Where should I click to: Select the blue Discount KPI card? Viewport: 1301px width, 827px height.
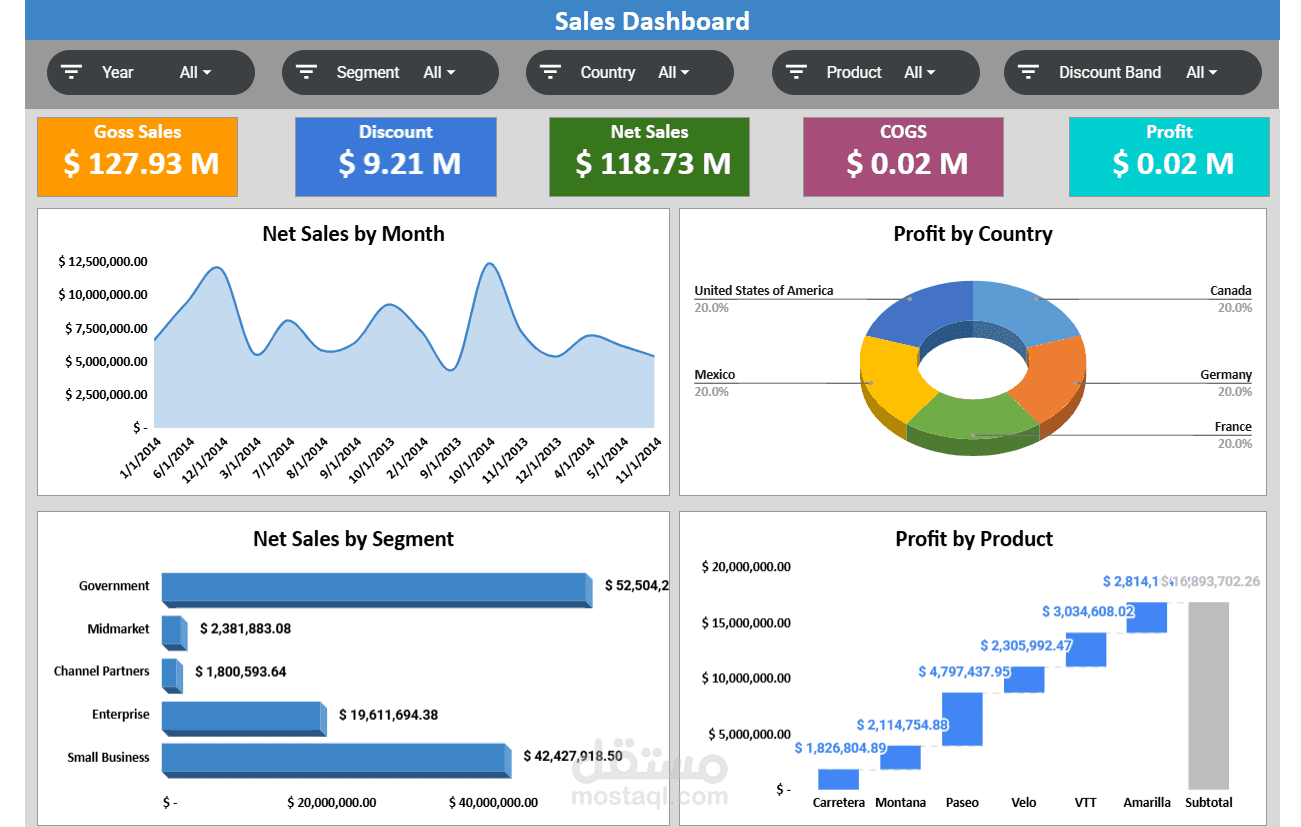pyautogui.click(x=396, y=157)
